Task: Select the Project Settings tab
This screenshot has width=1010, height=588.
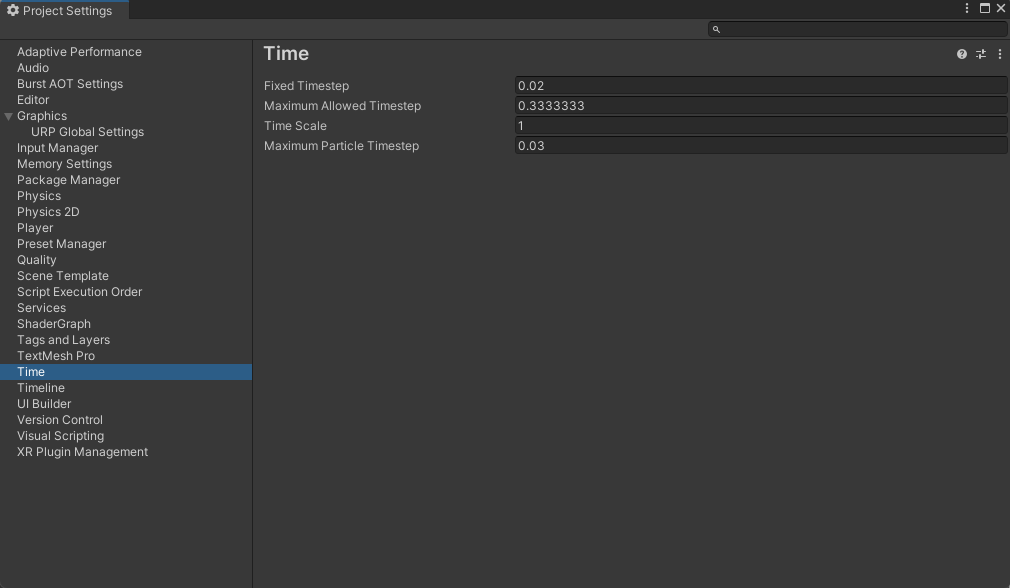Action: (x=64, y=10)
